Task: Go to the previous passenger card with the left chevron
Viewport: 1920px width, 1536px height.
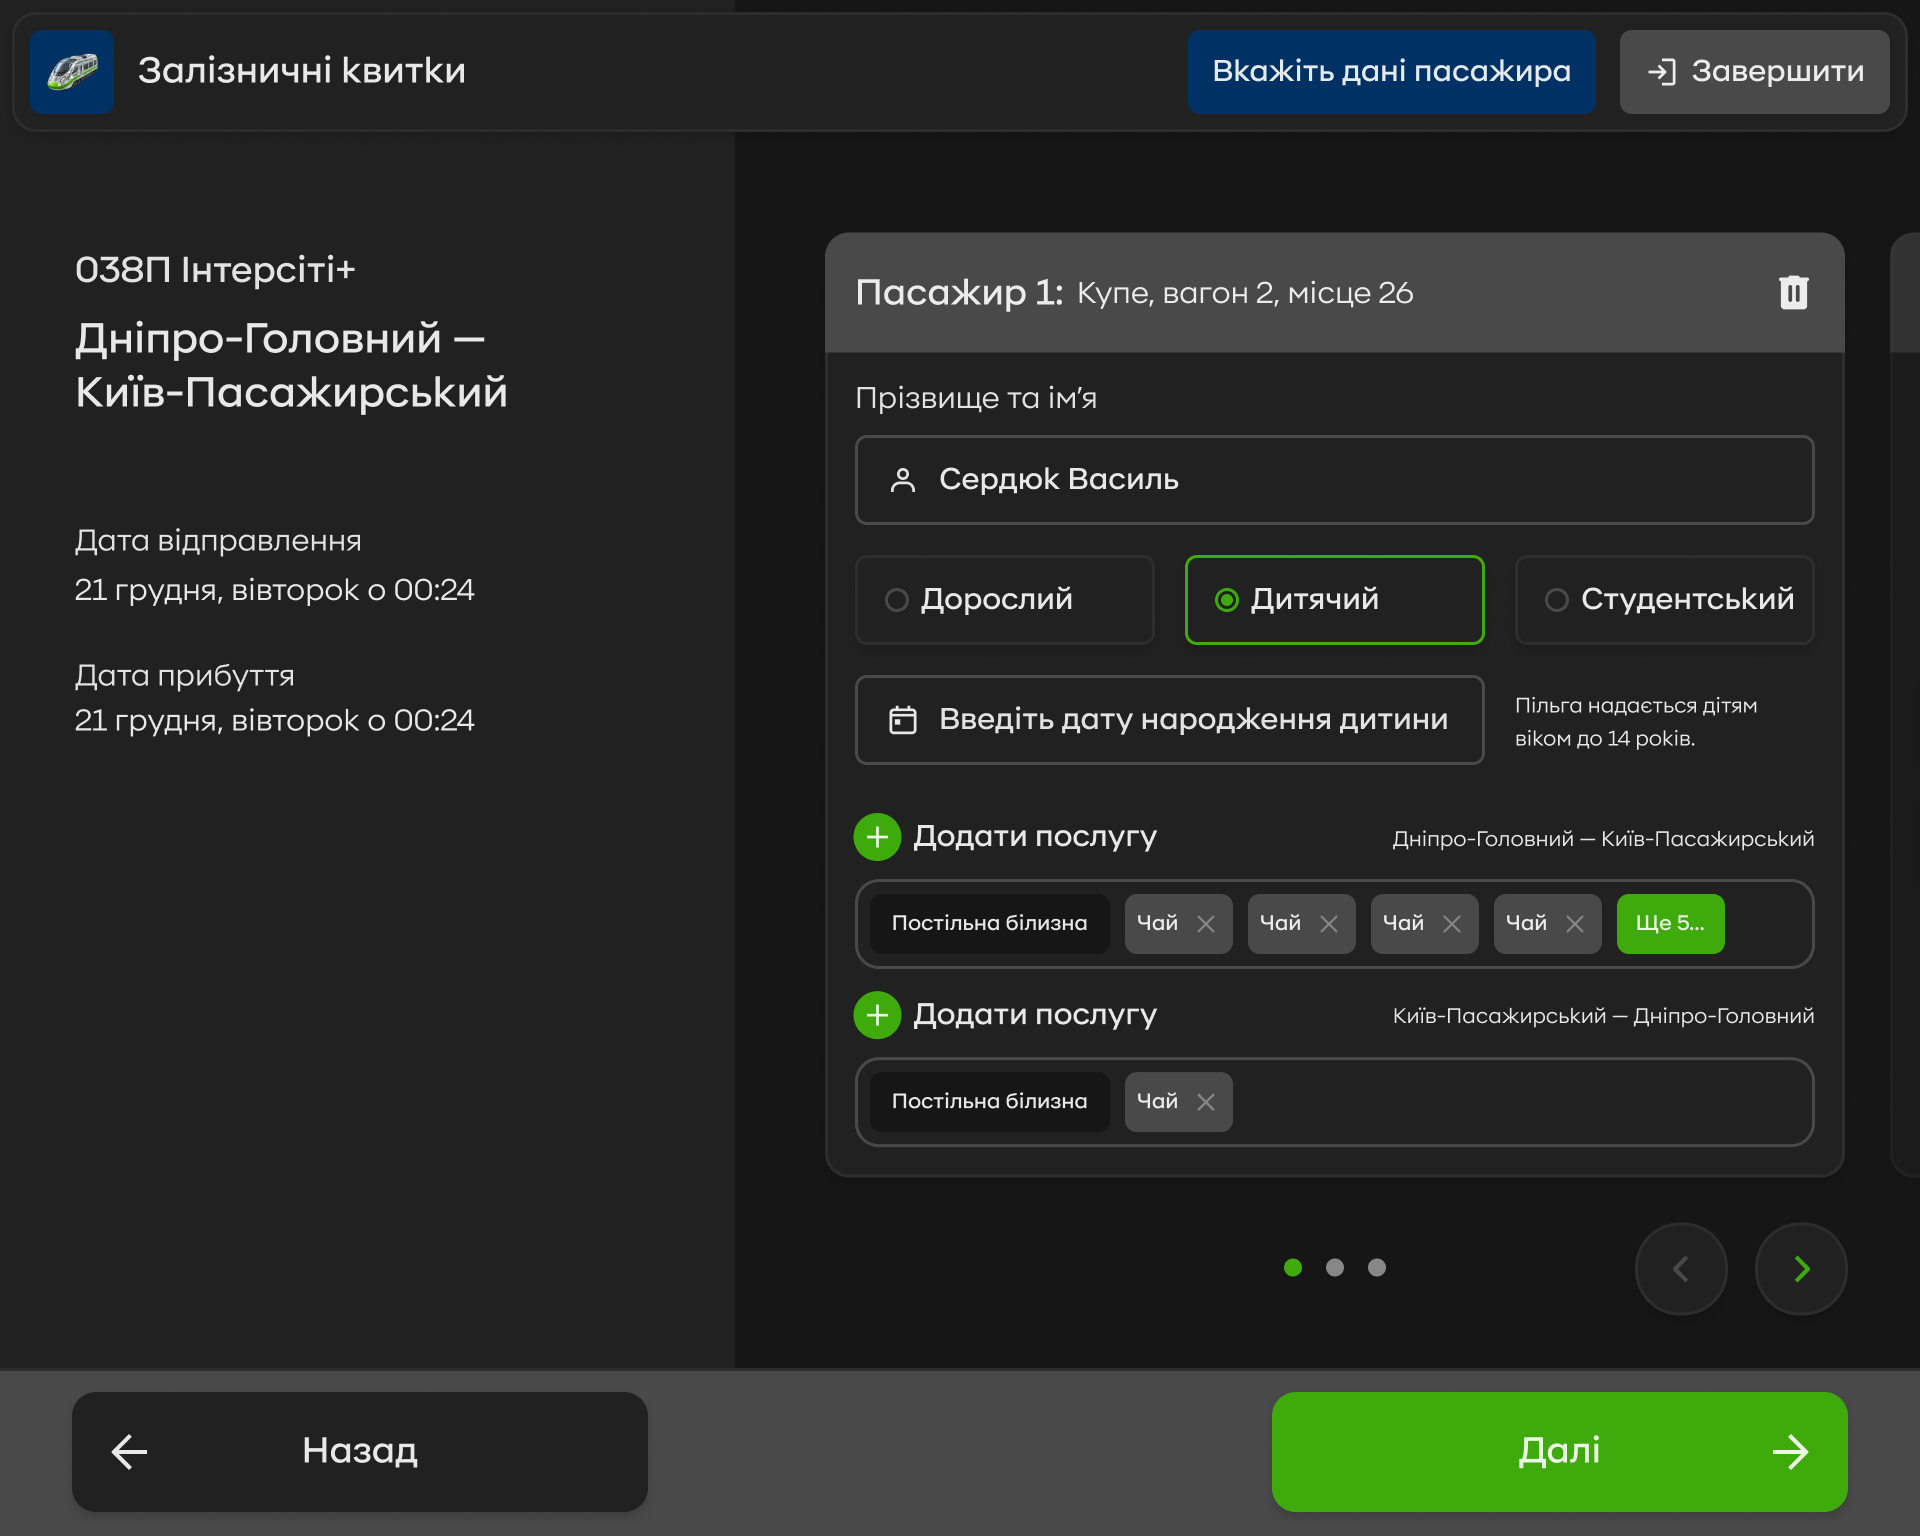Action: coord(1681,1269)
